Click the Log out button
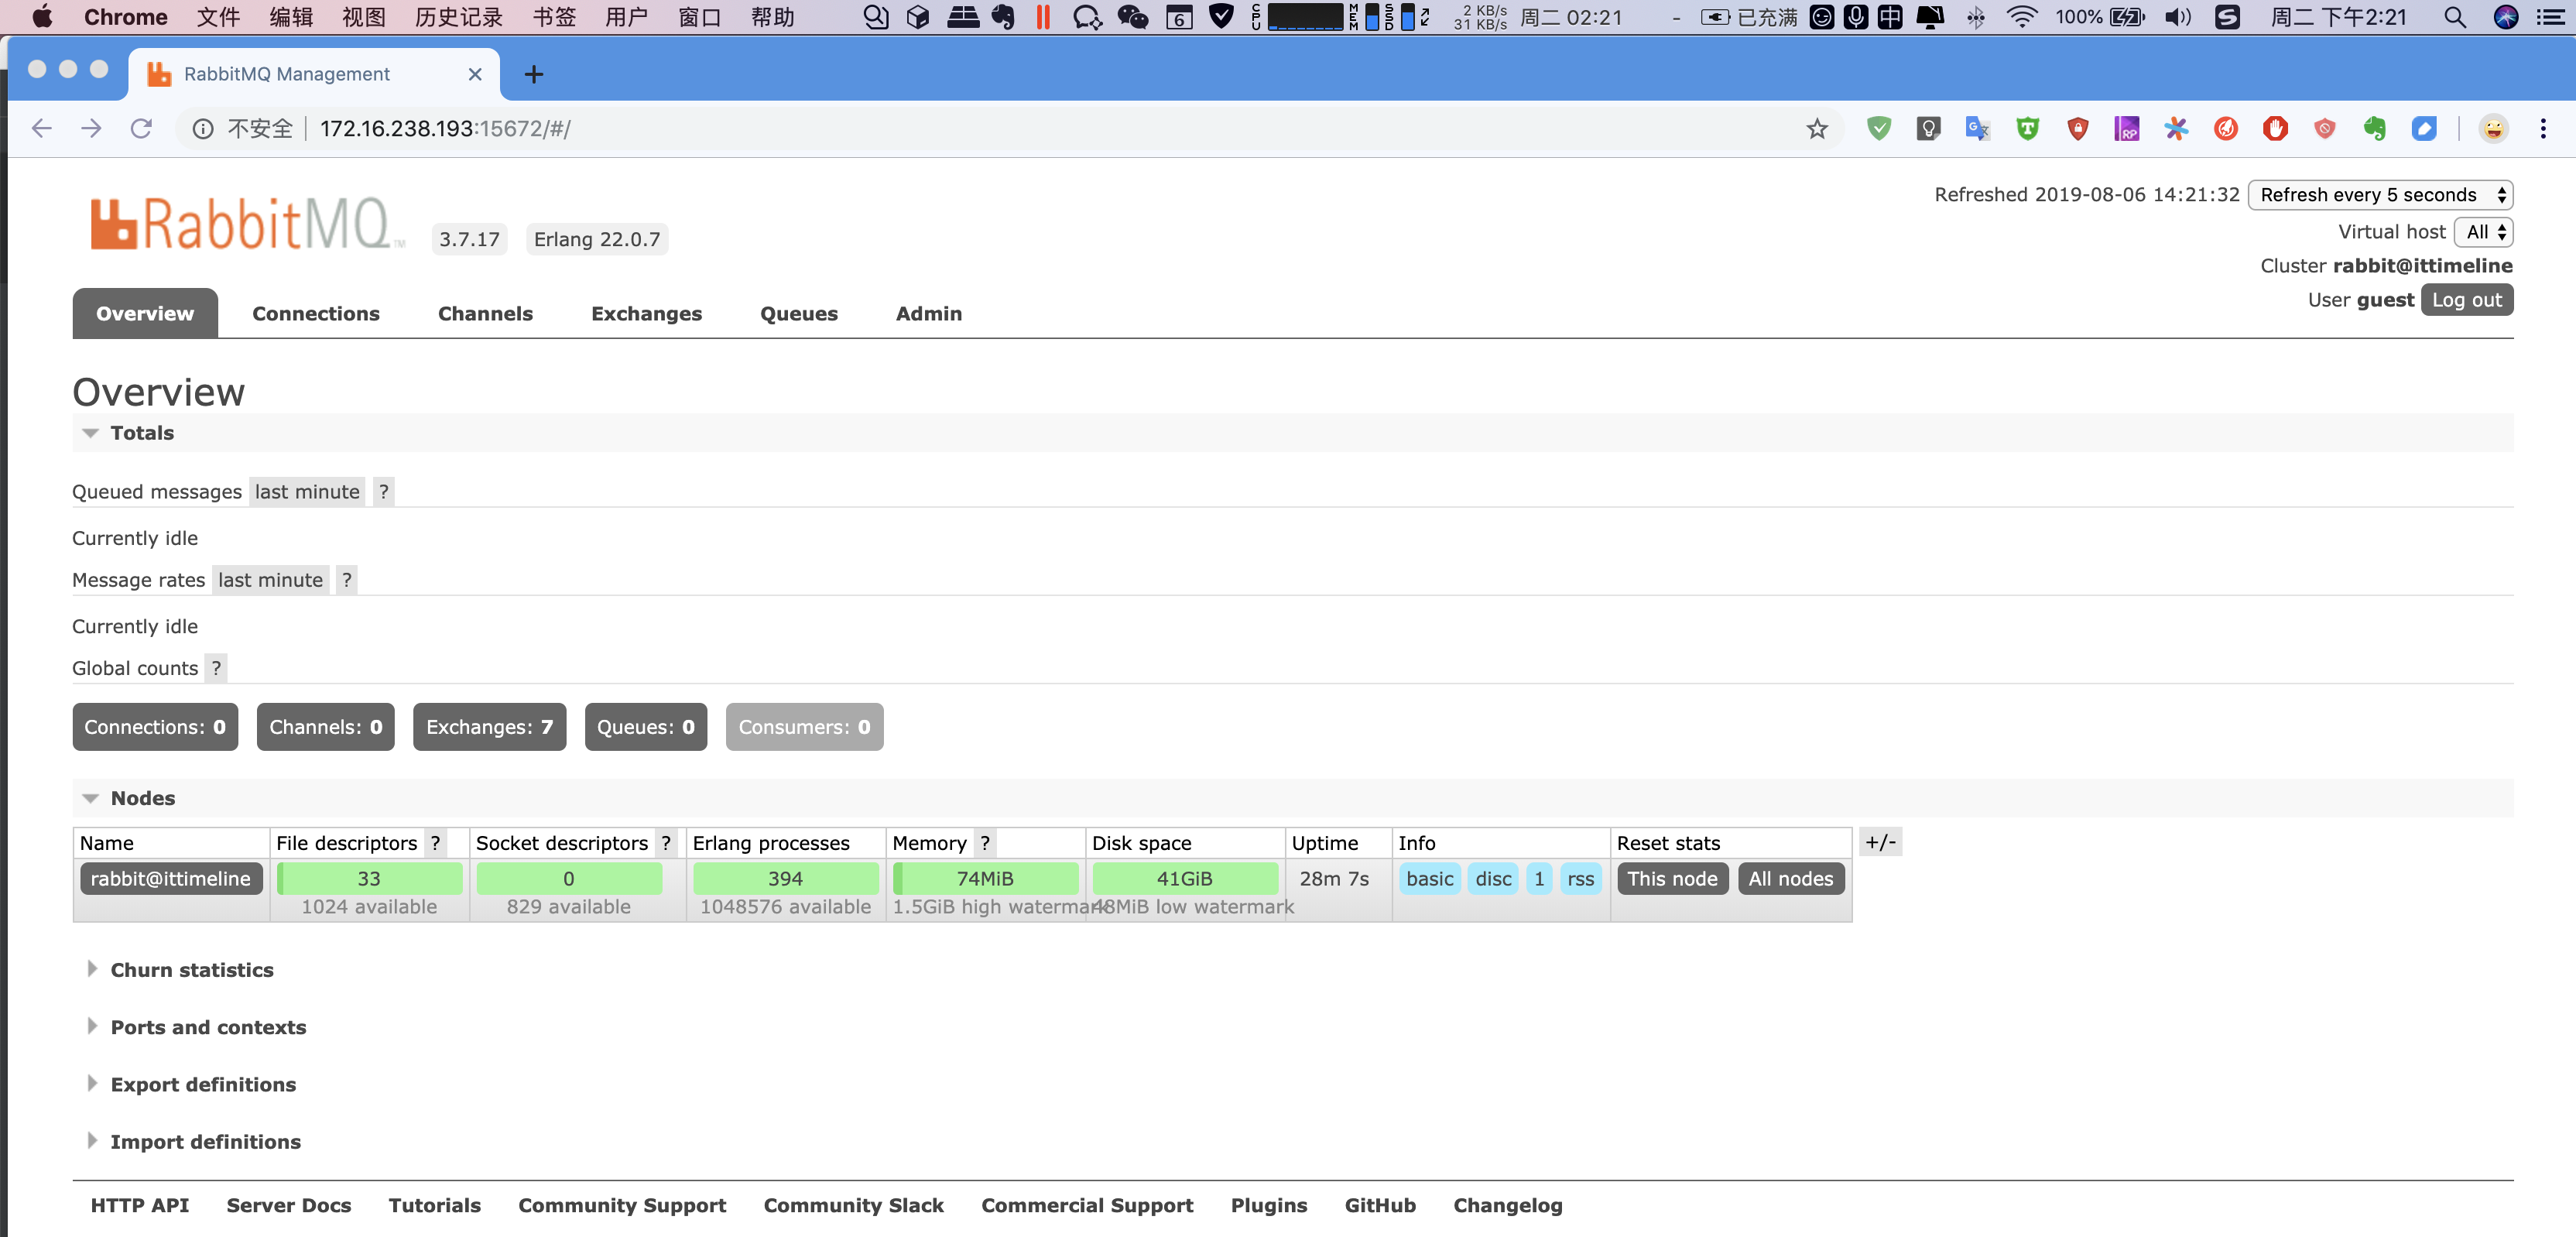Image resolution: width=2576 pixels, height=1237 pixels. (x=2465, y=300)
